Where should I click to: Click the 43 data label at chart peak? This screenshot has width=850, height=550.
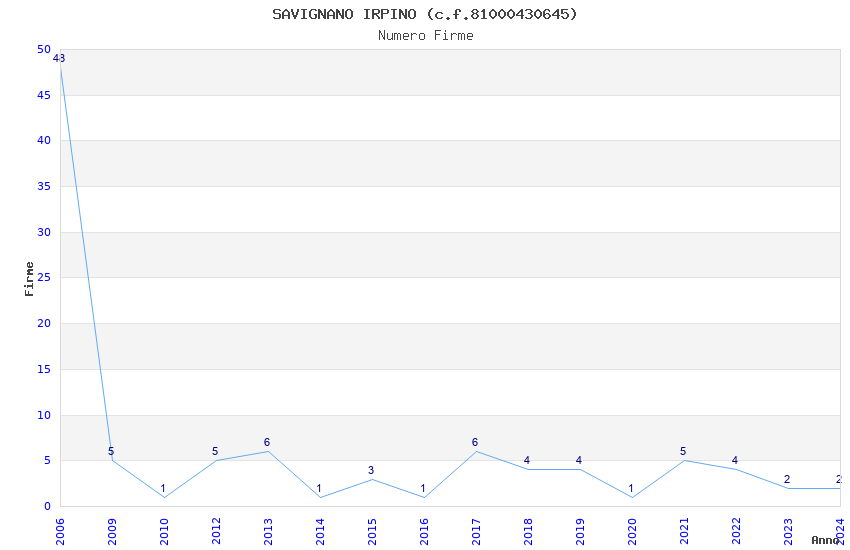(59, 59)
